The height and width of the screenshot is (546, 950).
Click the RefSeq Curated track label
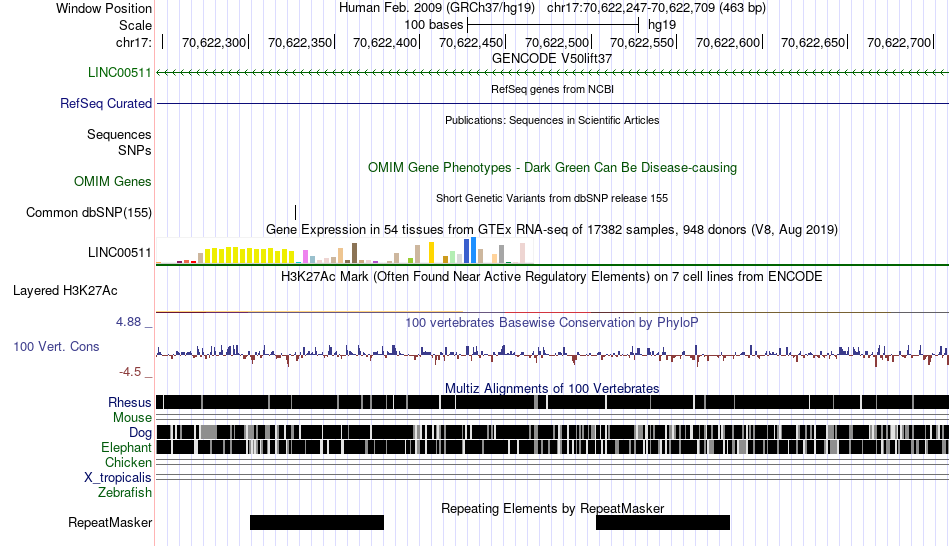105,104
